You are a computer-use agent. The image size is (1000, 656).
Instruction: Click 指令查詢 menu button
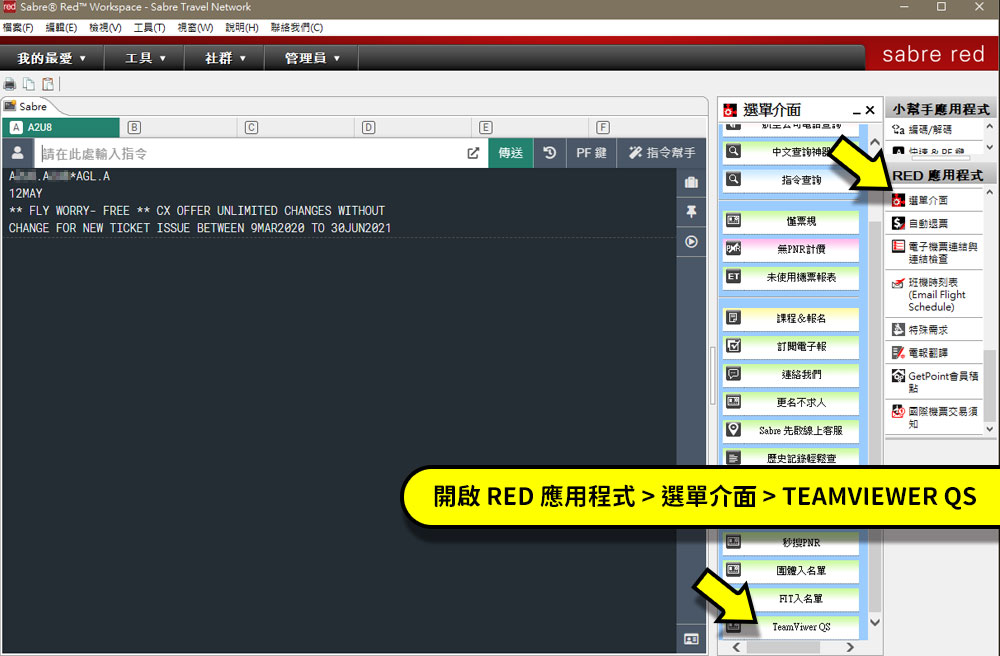pos(791,180)
